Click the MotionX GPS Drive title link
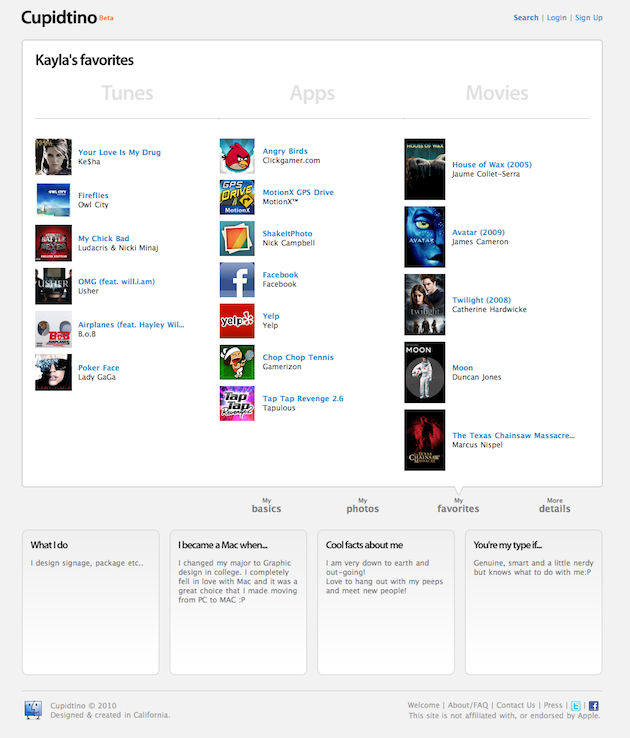The width and height of the screenshot is (630, 738). pos(298,192)
